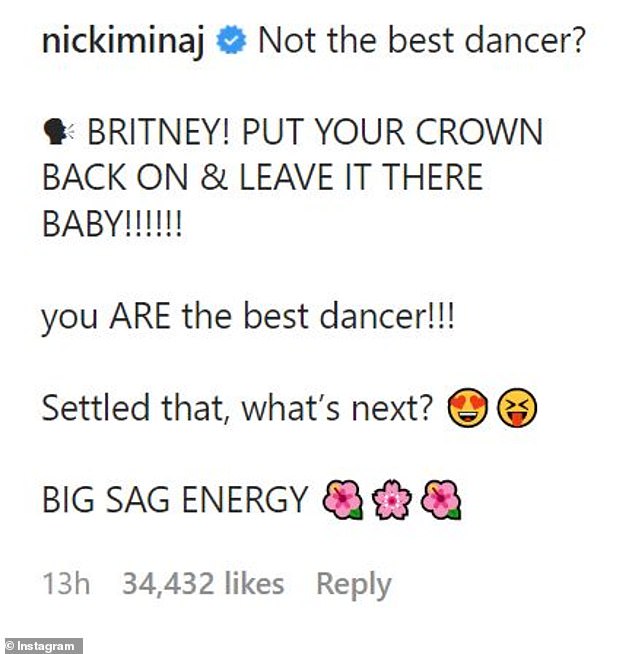The image size is (632, 654).
Task: Click the "BABY!!!!!!" text line
Action: pos(113,222)
